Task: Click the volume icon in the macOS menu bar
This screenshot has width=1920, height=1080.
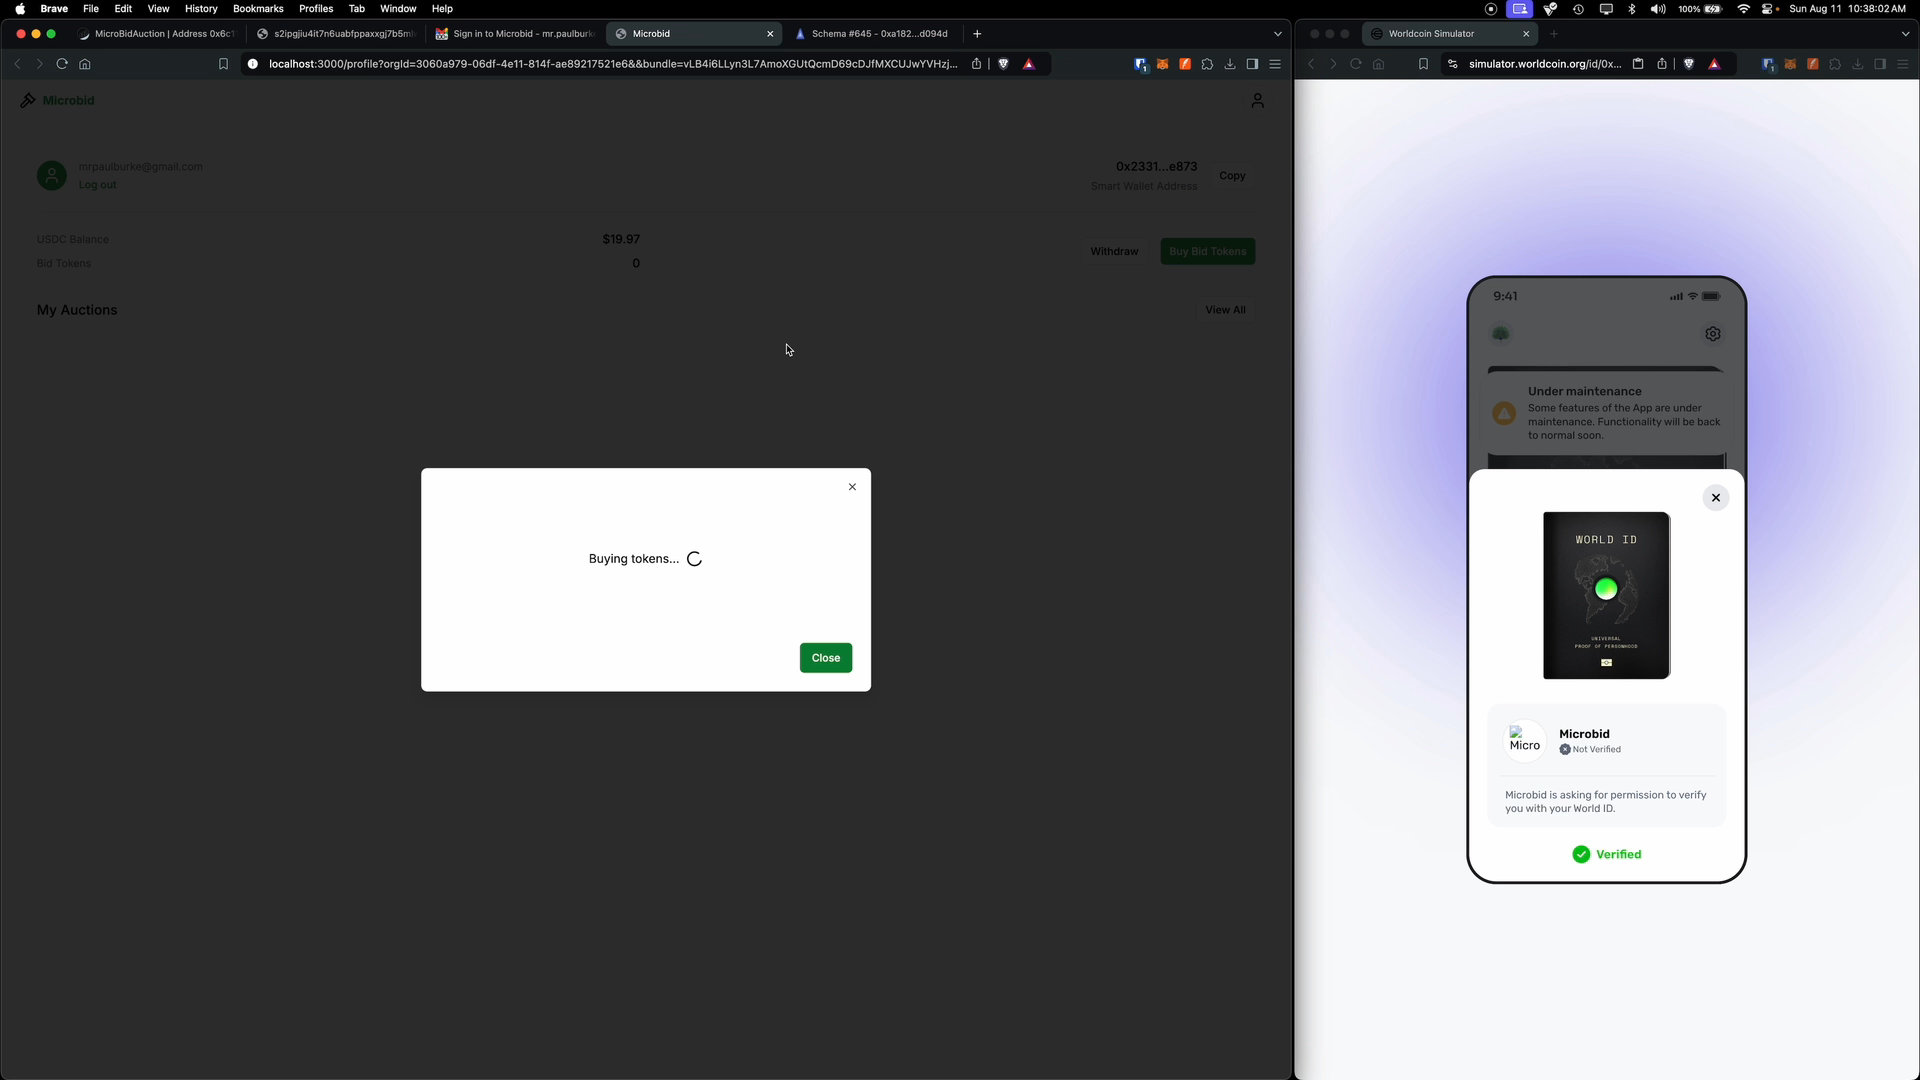Action: point(1658,9)
